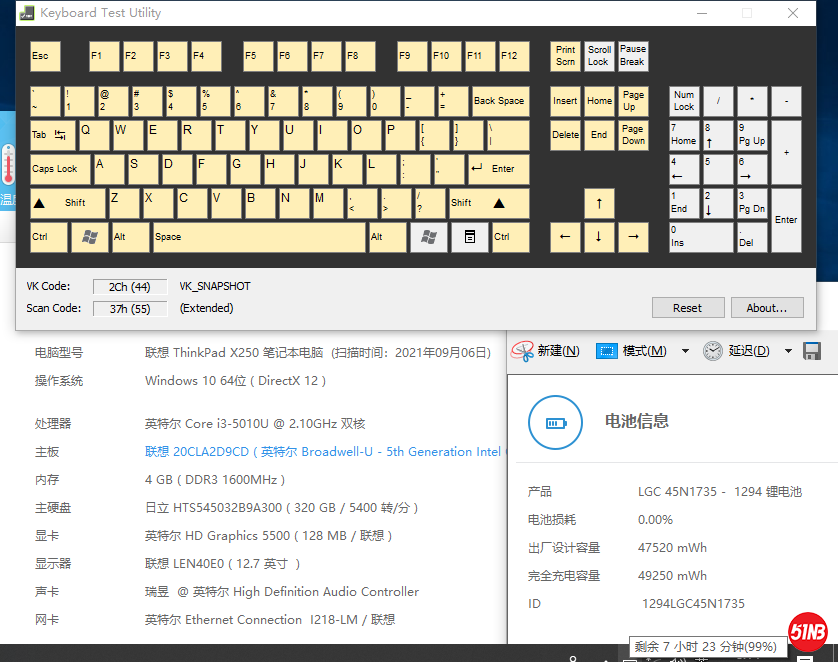Click the Delete navigation key
The width and height of the screenshot is (838, 662).
[x=565, y=135]
